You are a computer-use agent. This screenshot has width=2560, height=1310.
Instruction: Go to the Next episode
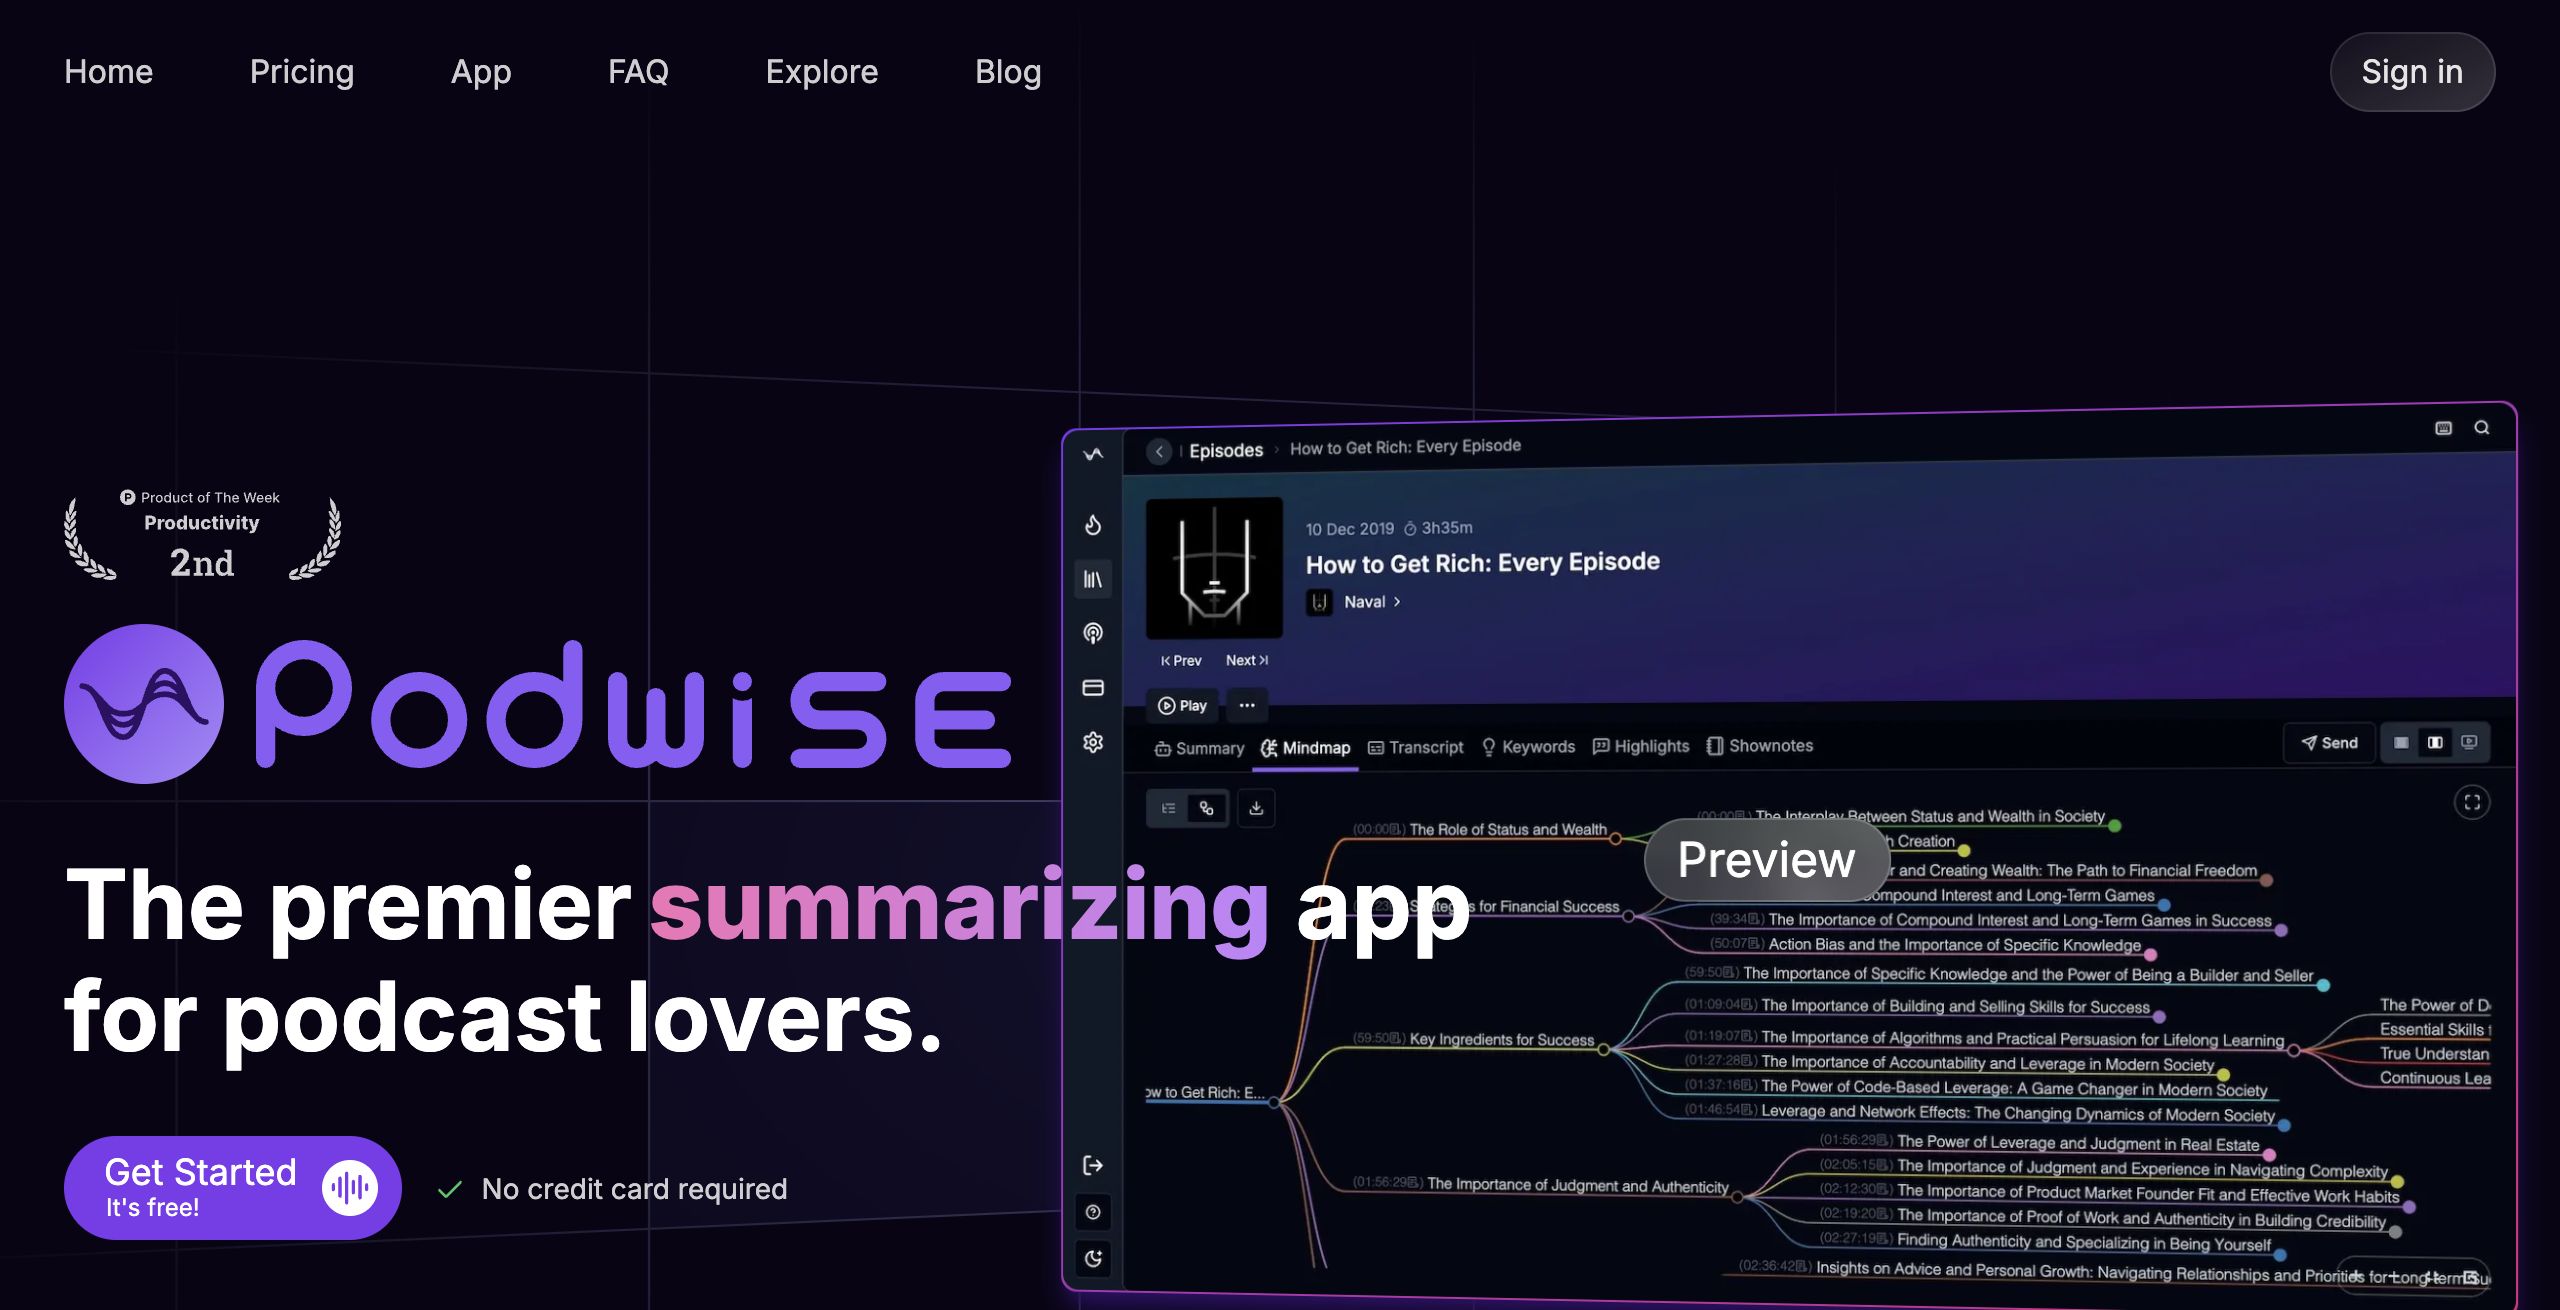click(x=1247, y=660)
